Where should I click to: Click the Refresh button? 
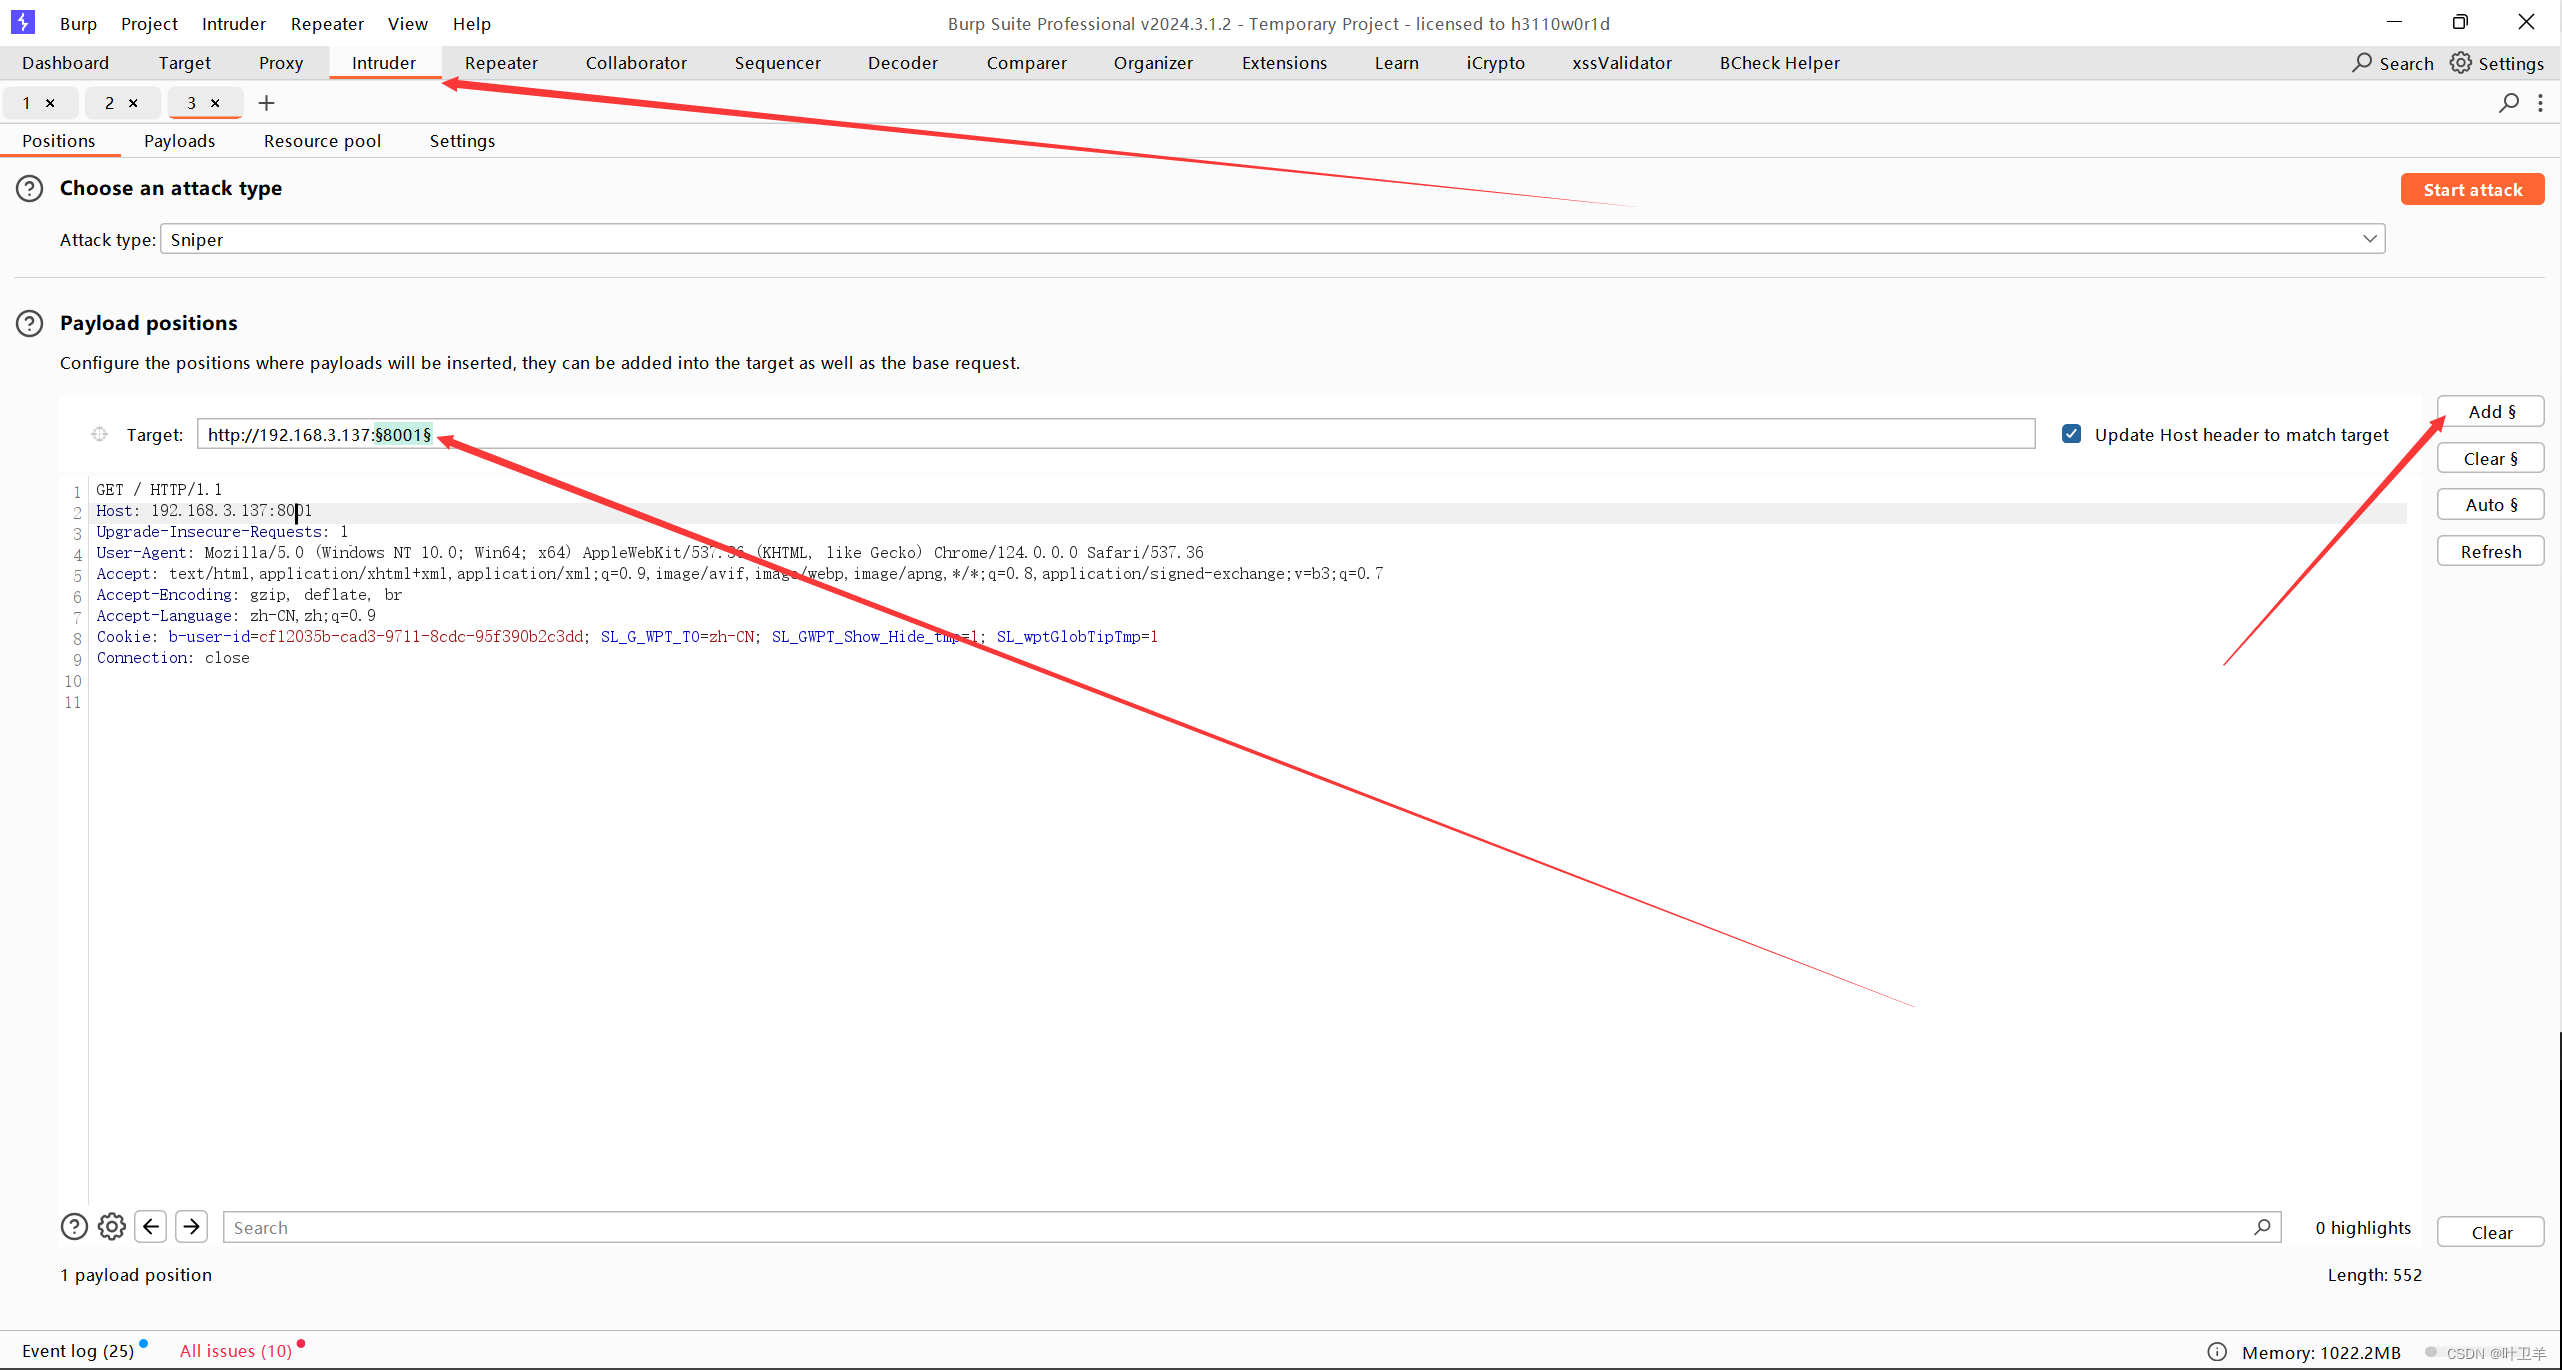point(2490,551)
